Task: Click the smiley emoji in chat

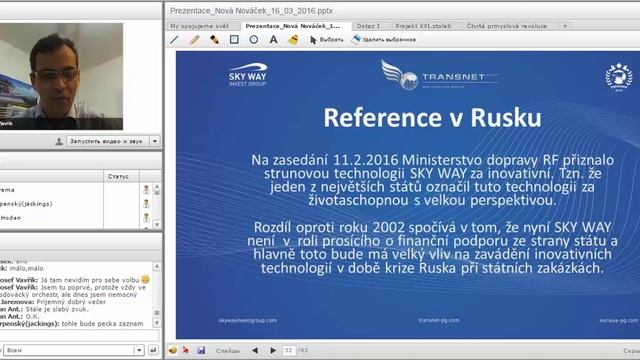Action: (x=145, y=280)
